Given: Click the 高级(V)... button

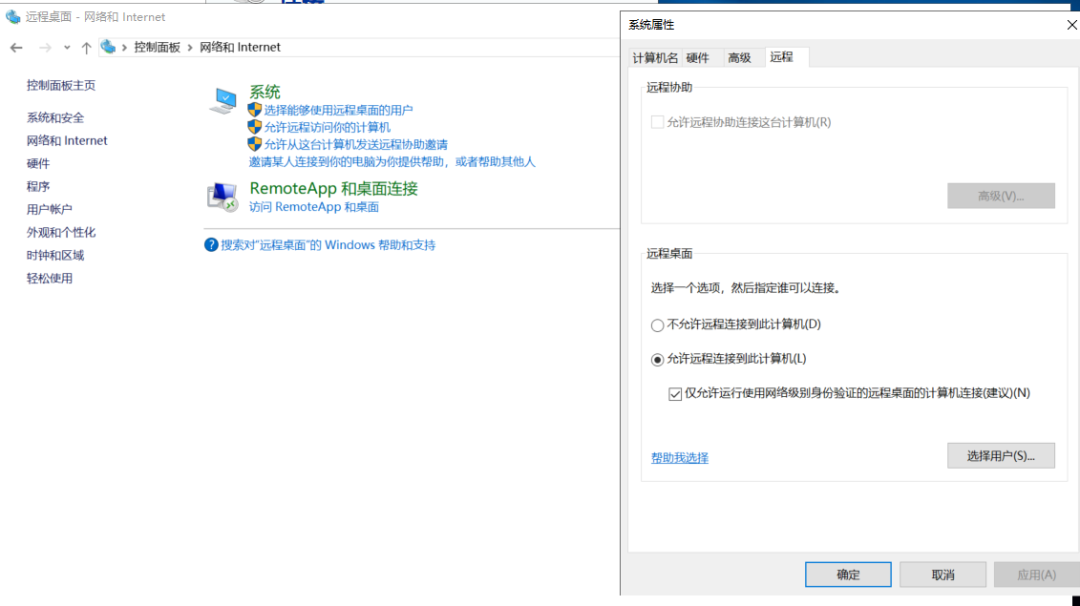Looking at the screenshot, I should pyautogui.click(x=1001, y=196).
